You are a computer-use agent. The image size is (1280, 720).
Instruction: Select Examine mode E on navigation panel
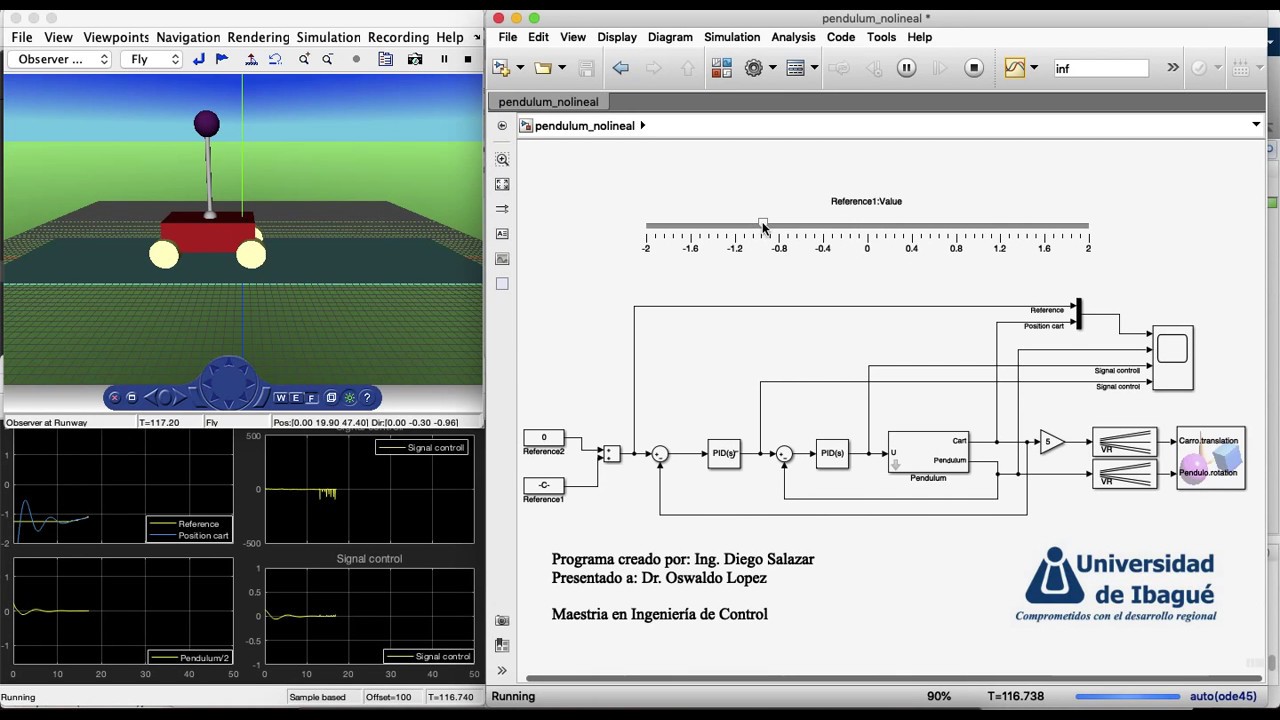point(297,398)
